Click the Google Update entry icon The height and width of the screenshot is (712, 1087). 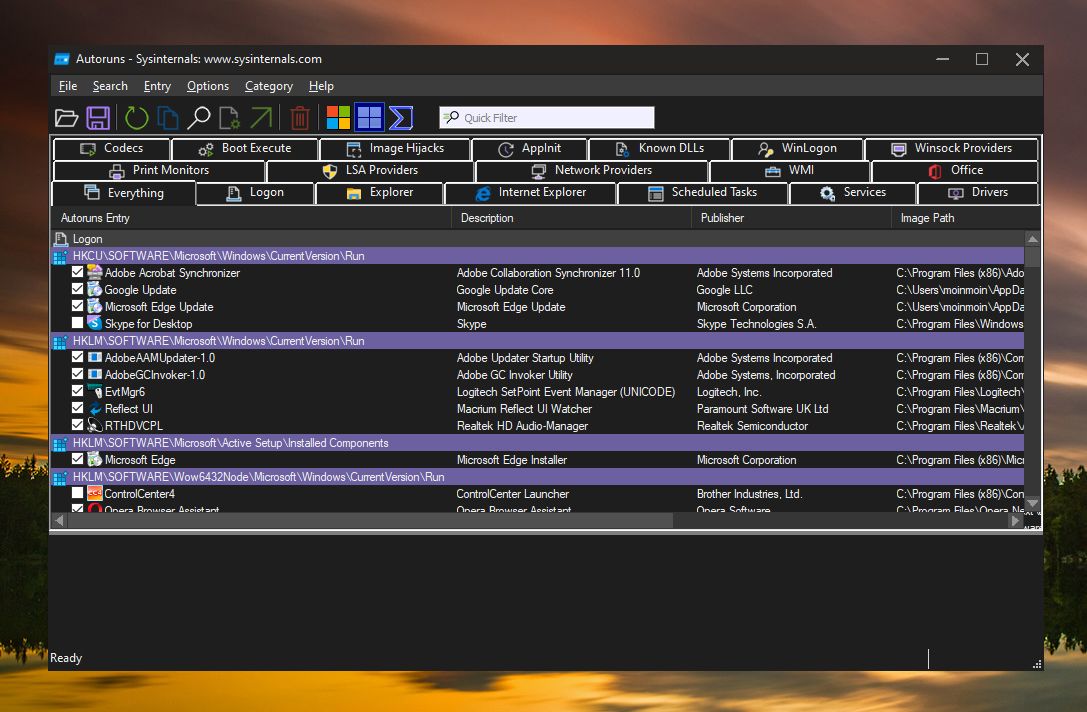95,290
